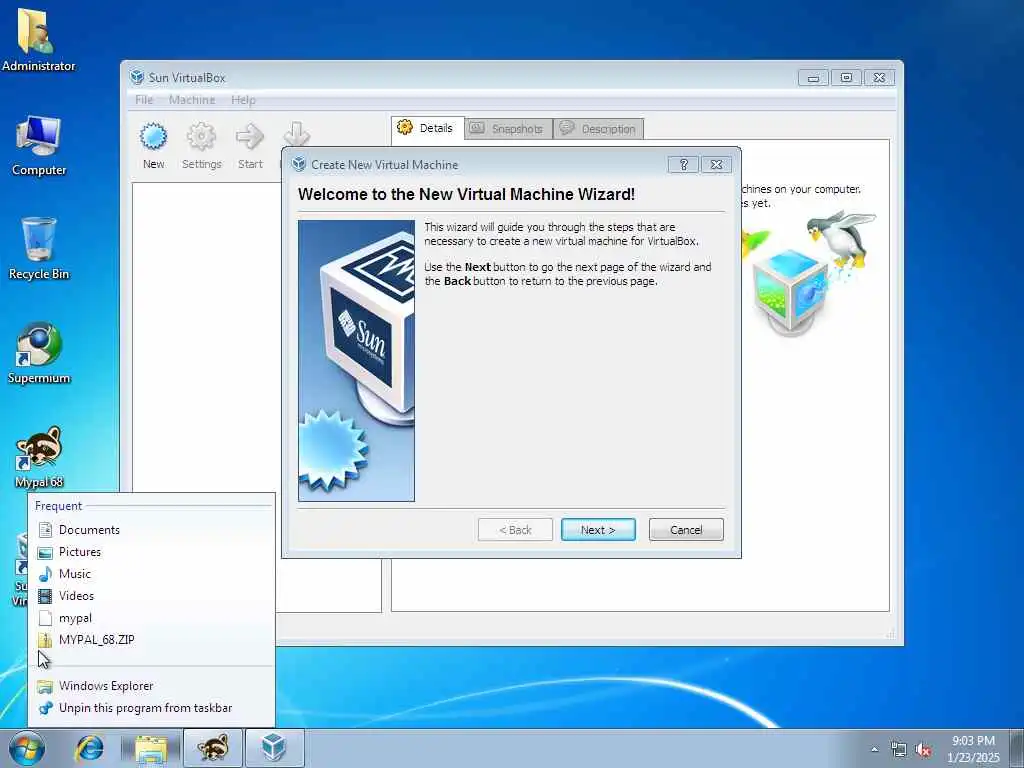This screenshot has width=1024, height=768.
Task: Switch to the Details tab
Action: pos(427,128)
